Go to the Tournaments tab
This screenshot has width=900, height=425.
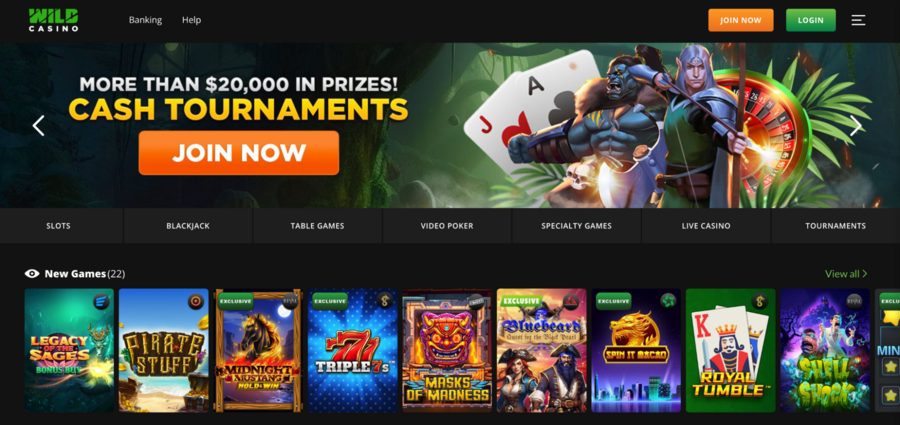coord(835,226)
